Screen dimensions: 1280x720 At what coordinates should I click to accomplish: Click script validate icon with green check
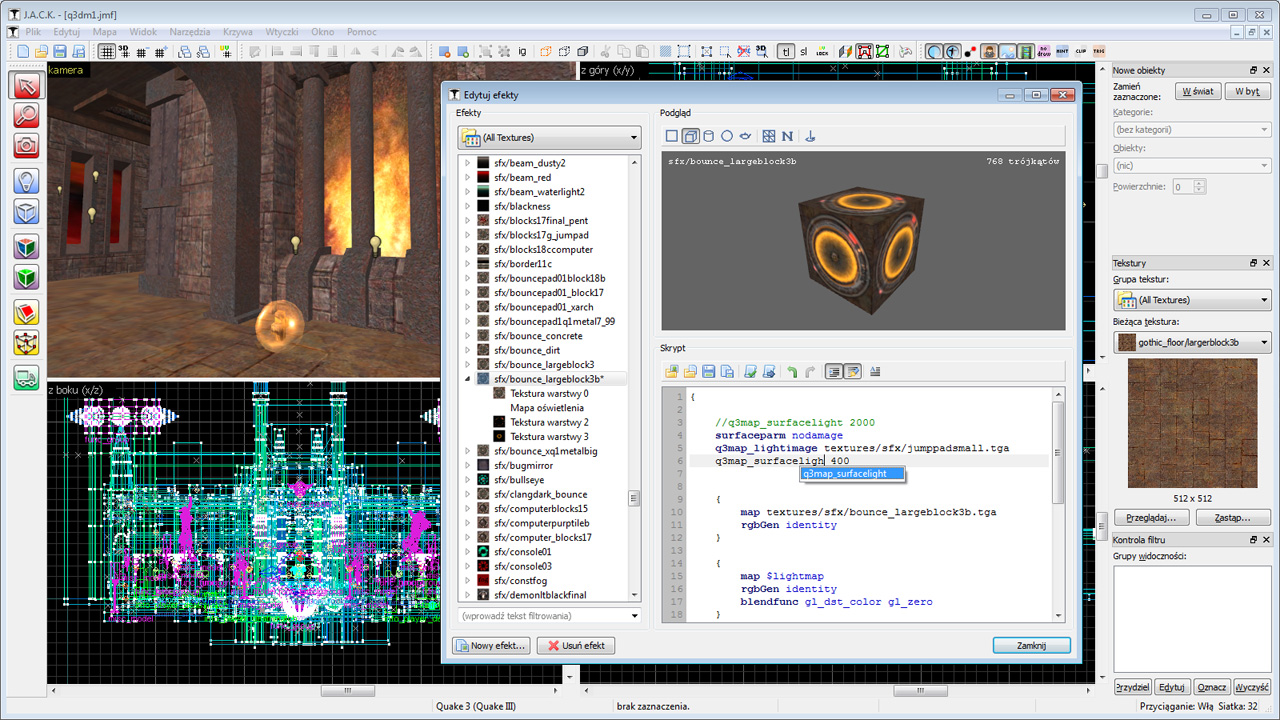pos(751,372)
